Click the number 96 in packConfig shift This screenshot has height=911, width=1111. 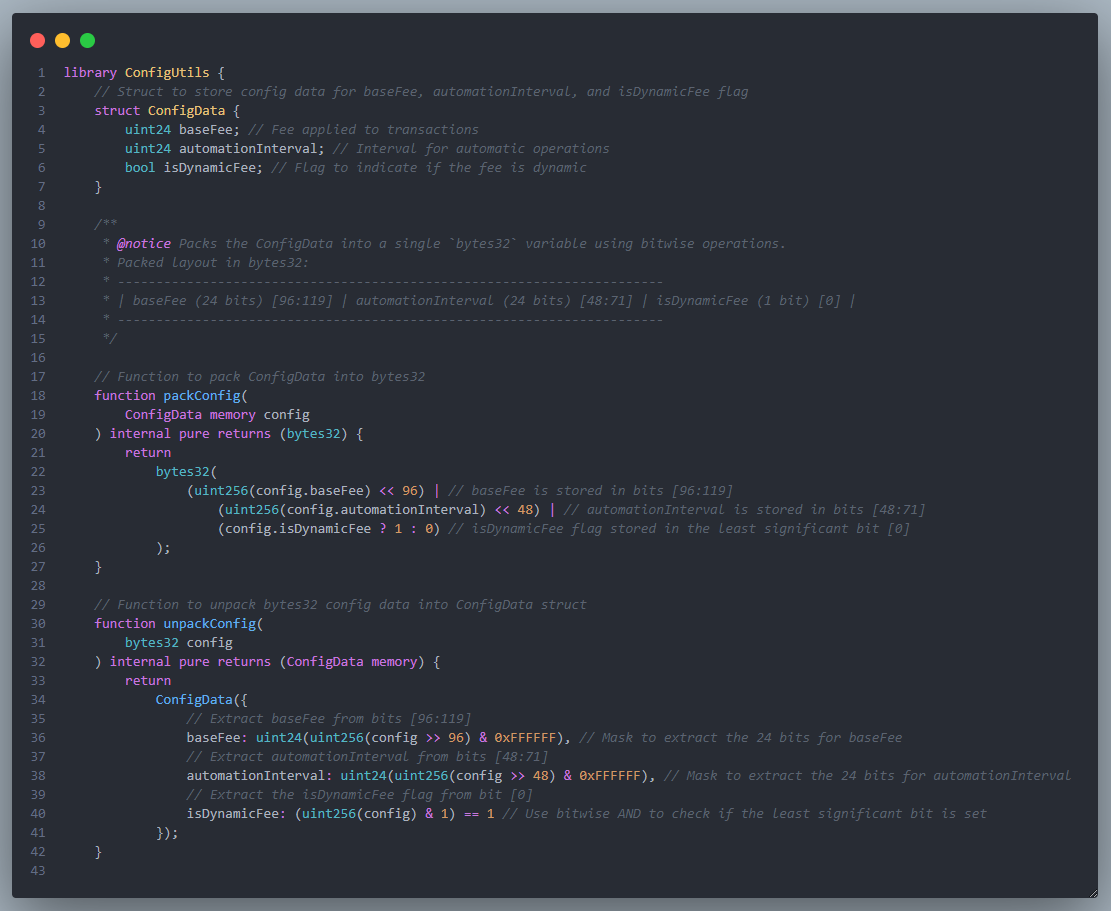pos(410,491)
